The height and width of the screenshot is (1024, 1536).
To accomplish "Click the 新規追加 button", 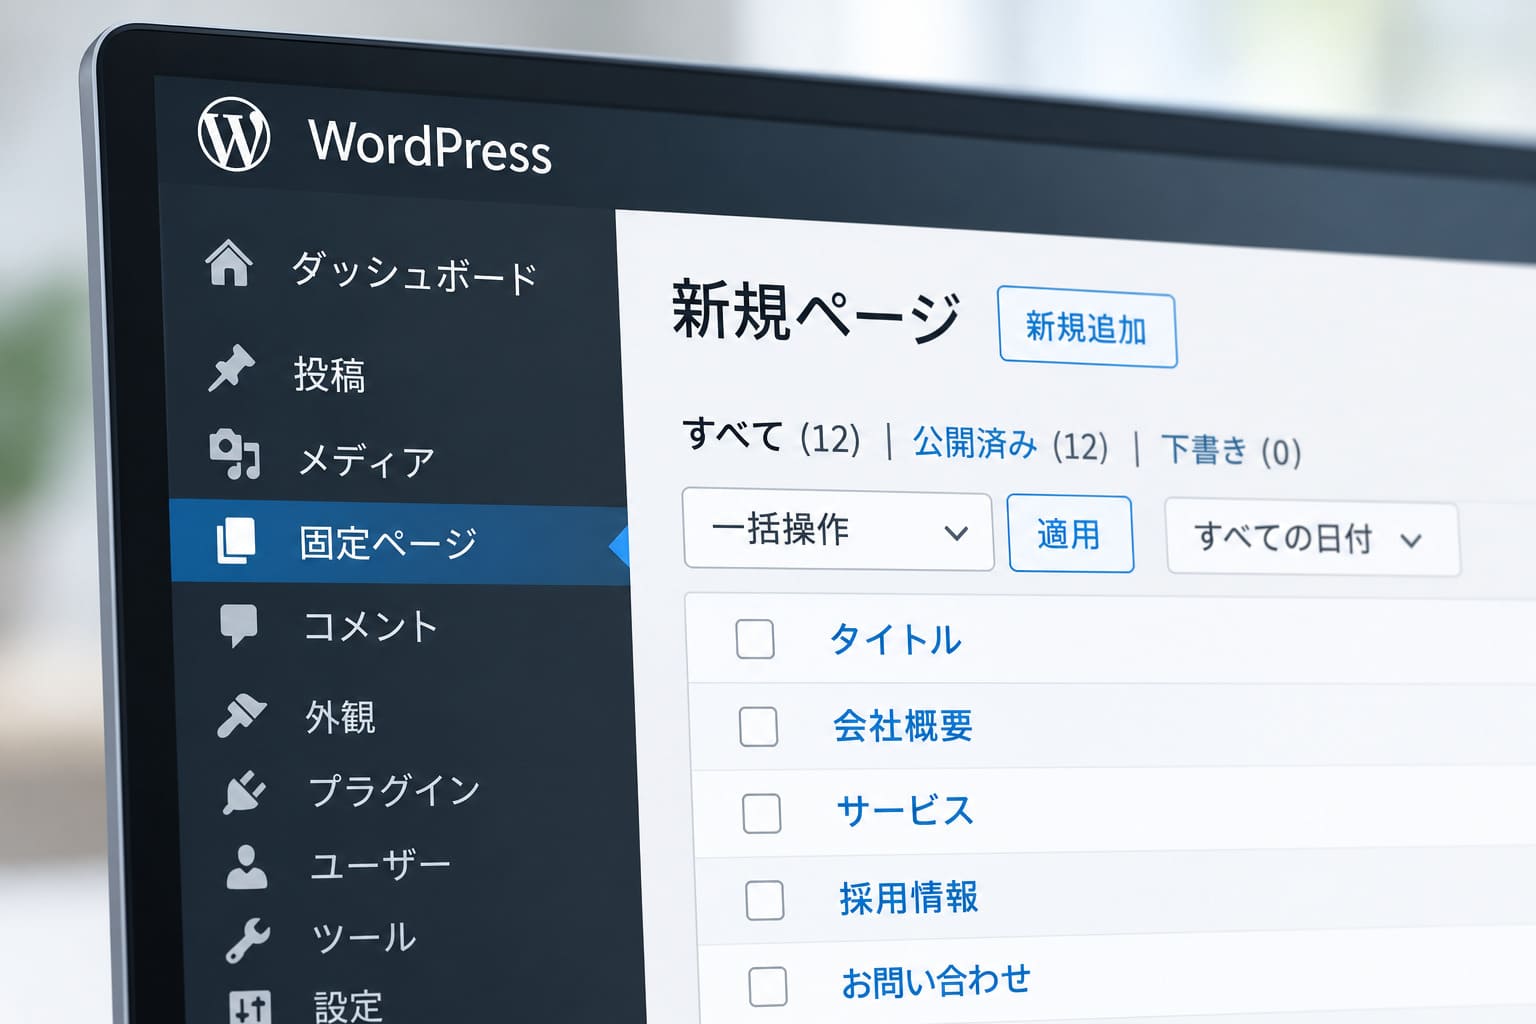I will click(1087, 329).
